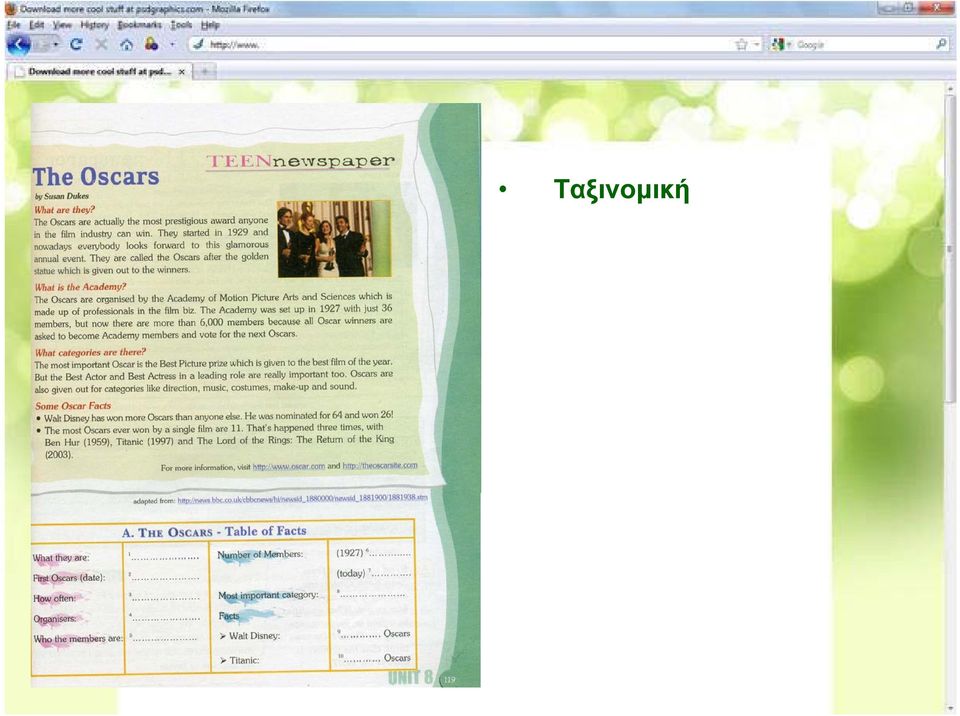Click the 'Walt Disney:' facts entry
The image size is (960, 716).
pos(250,636)
